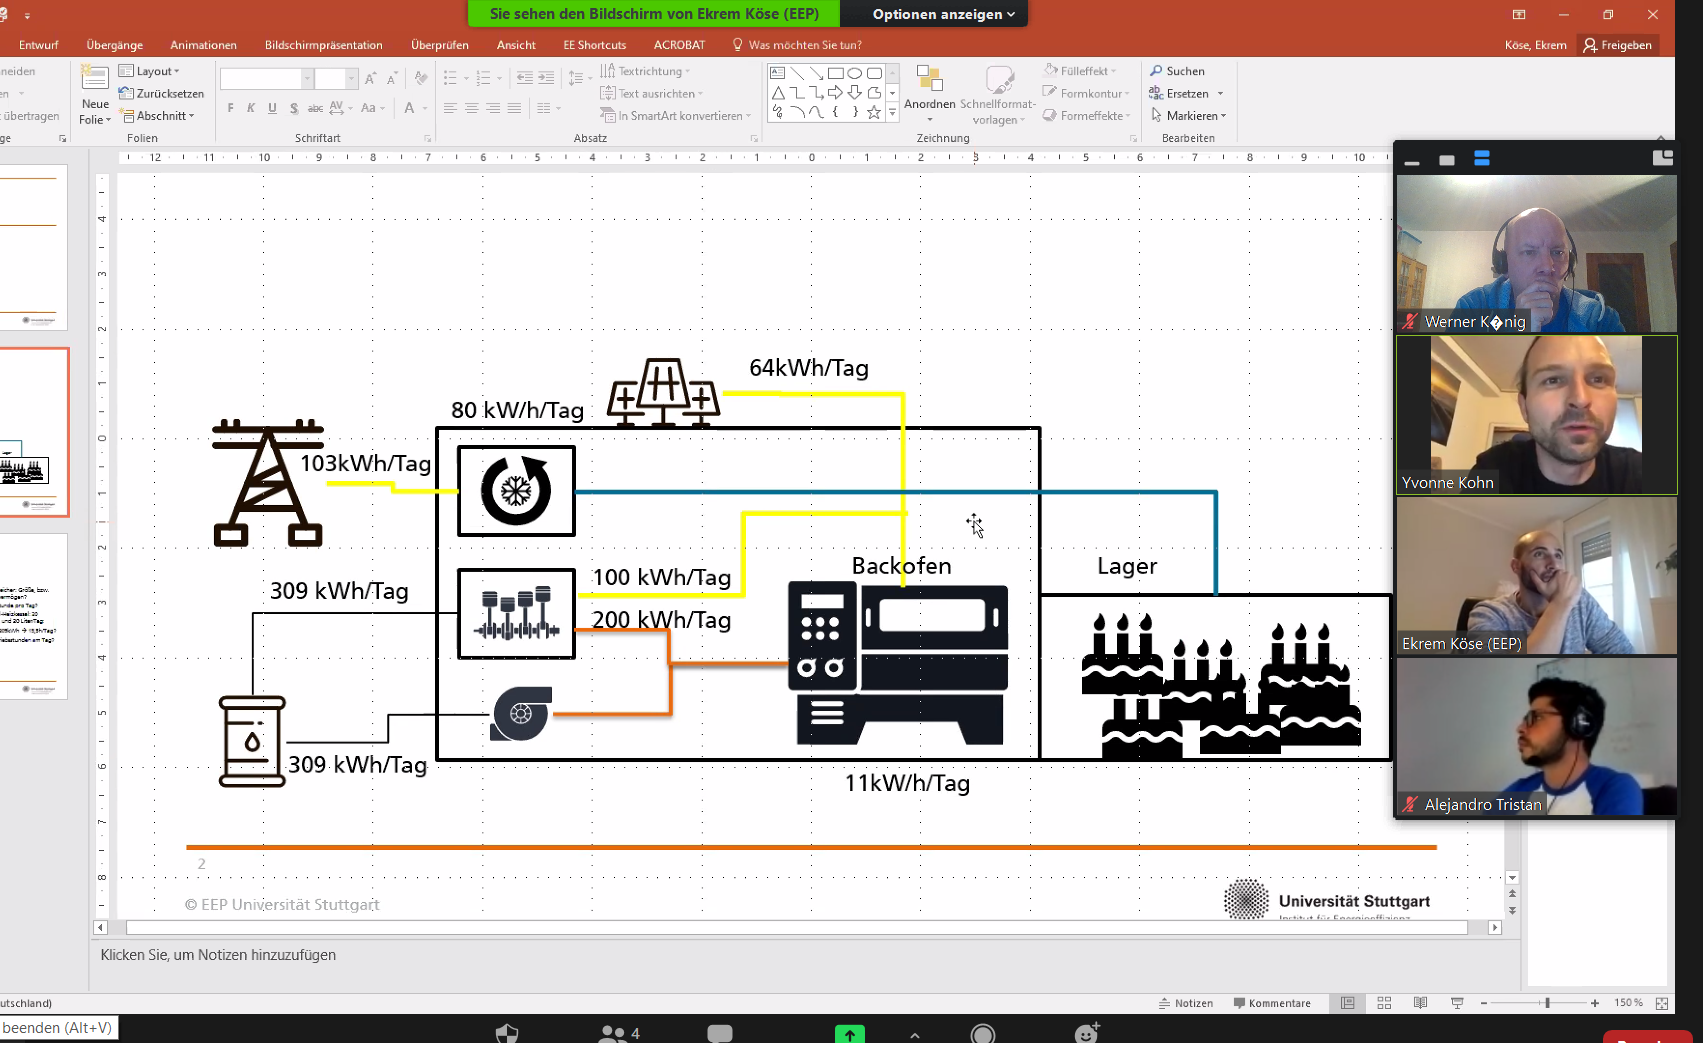Toggle the Notizen notes pane
1703x1043 pixels.
tap(1186, 1003)
